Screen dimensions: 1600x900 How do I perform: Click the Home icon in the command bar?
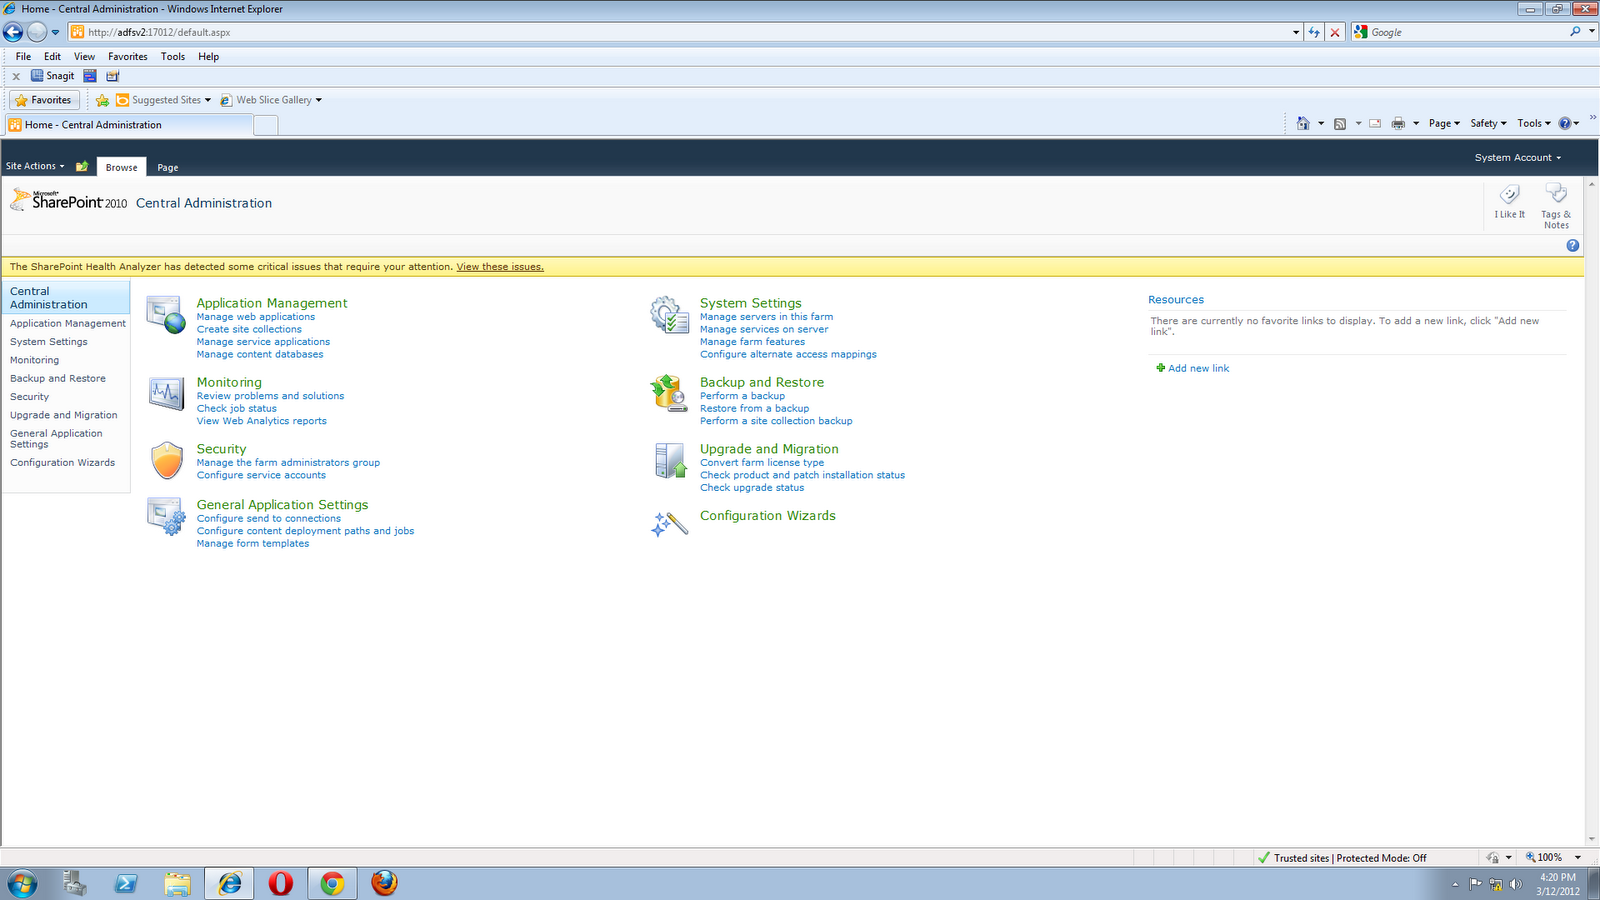1304,122
